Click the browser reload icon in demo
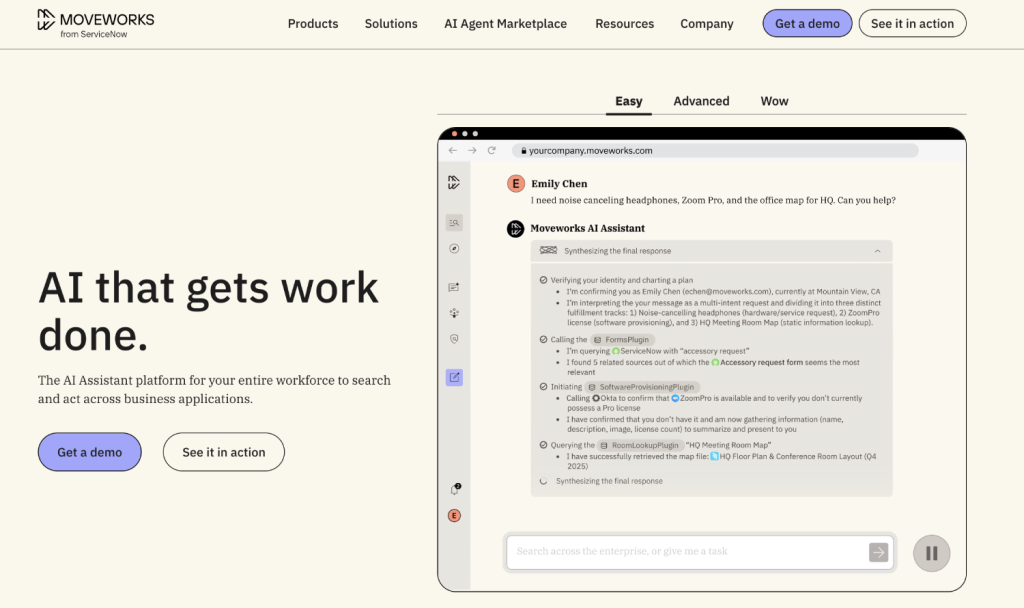This screenshot has height=608, width=1024. click(x=492, y=151)
